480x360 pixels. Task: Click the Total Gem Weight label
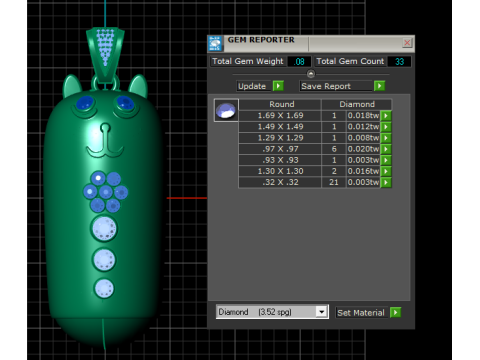tap(248, 61)
